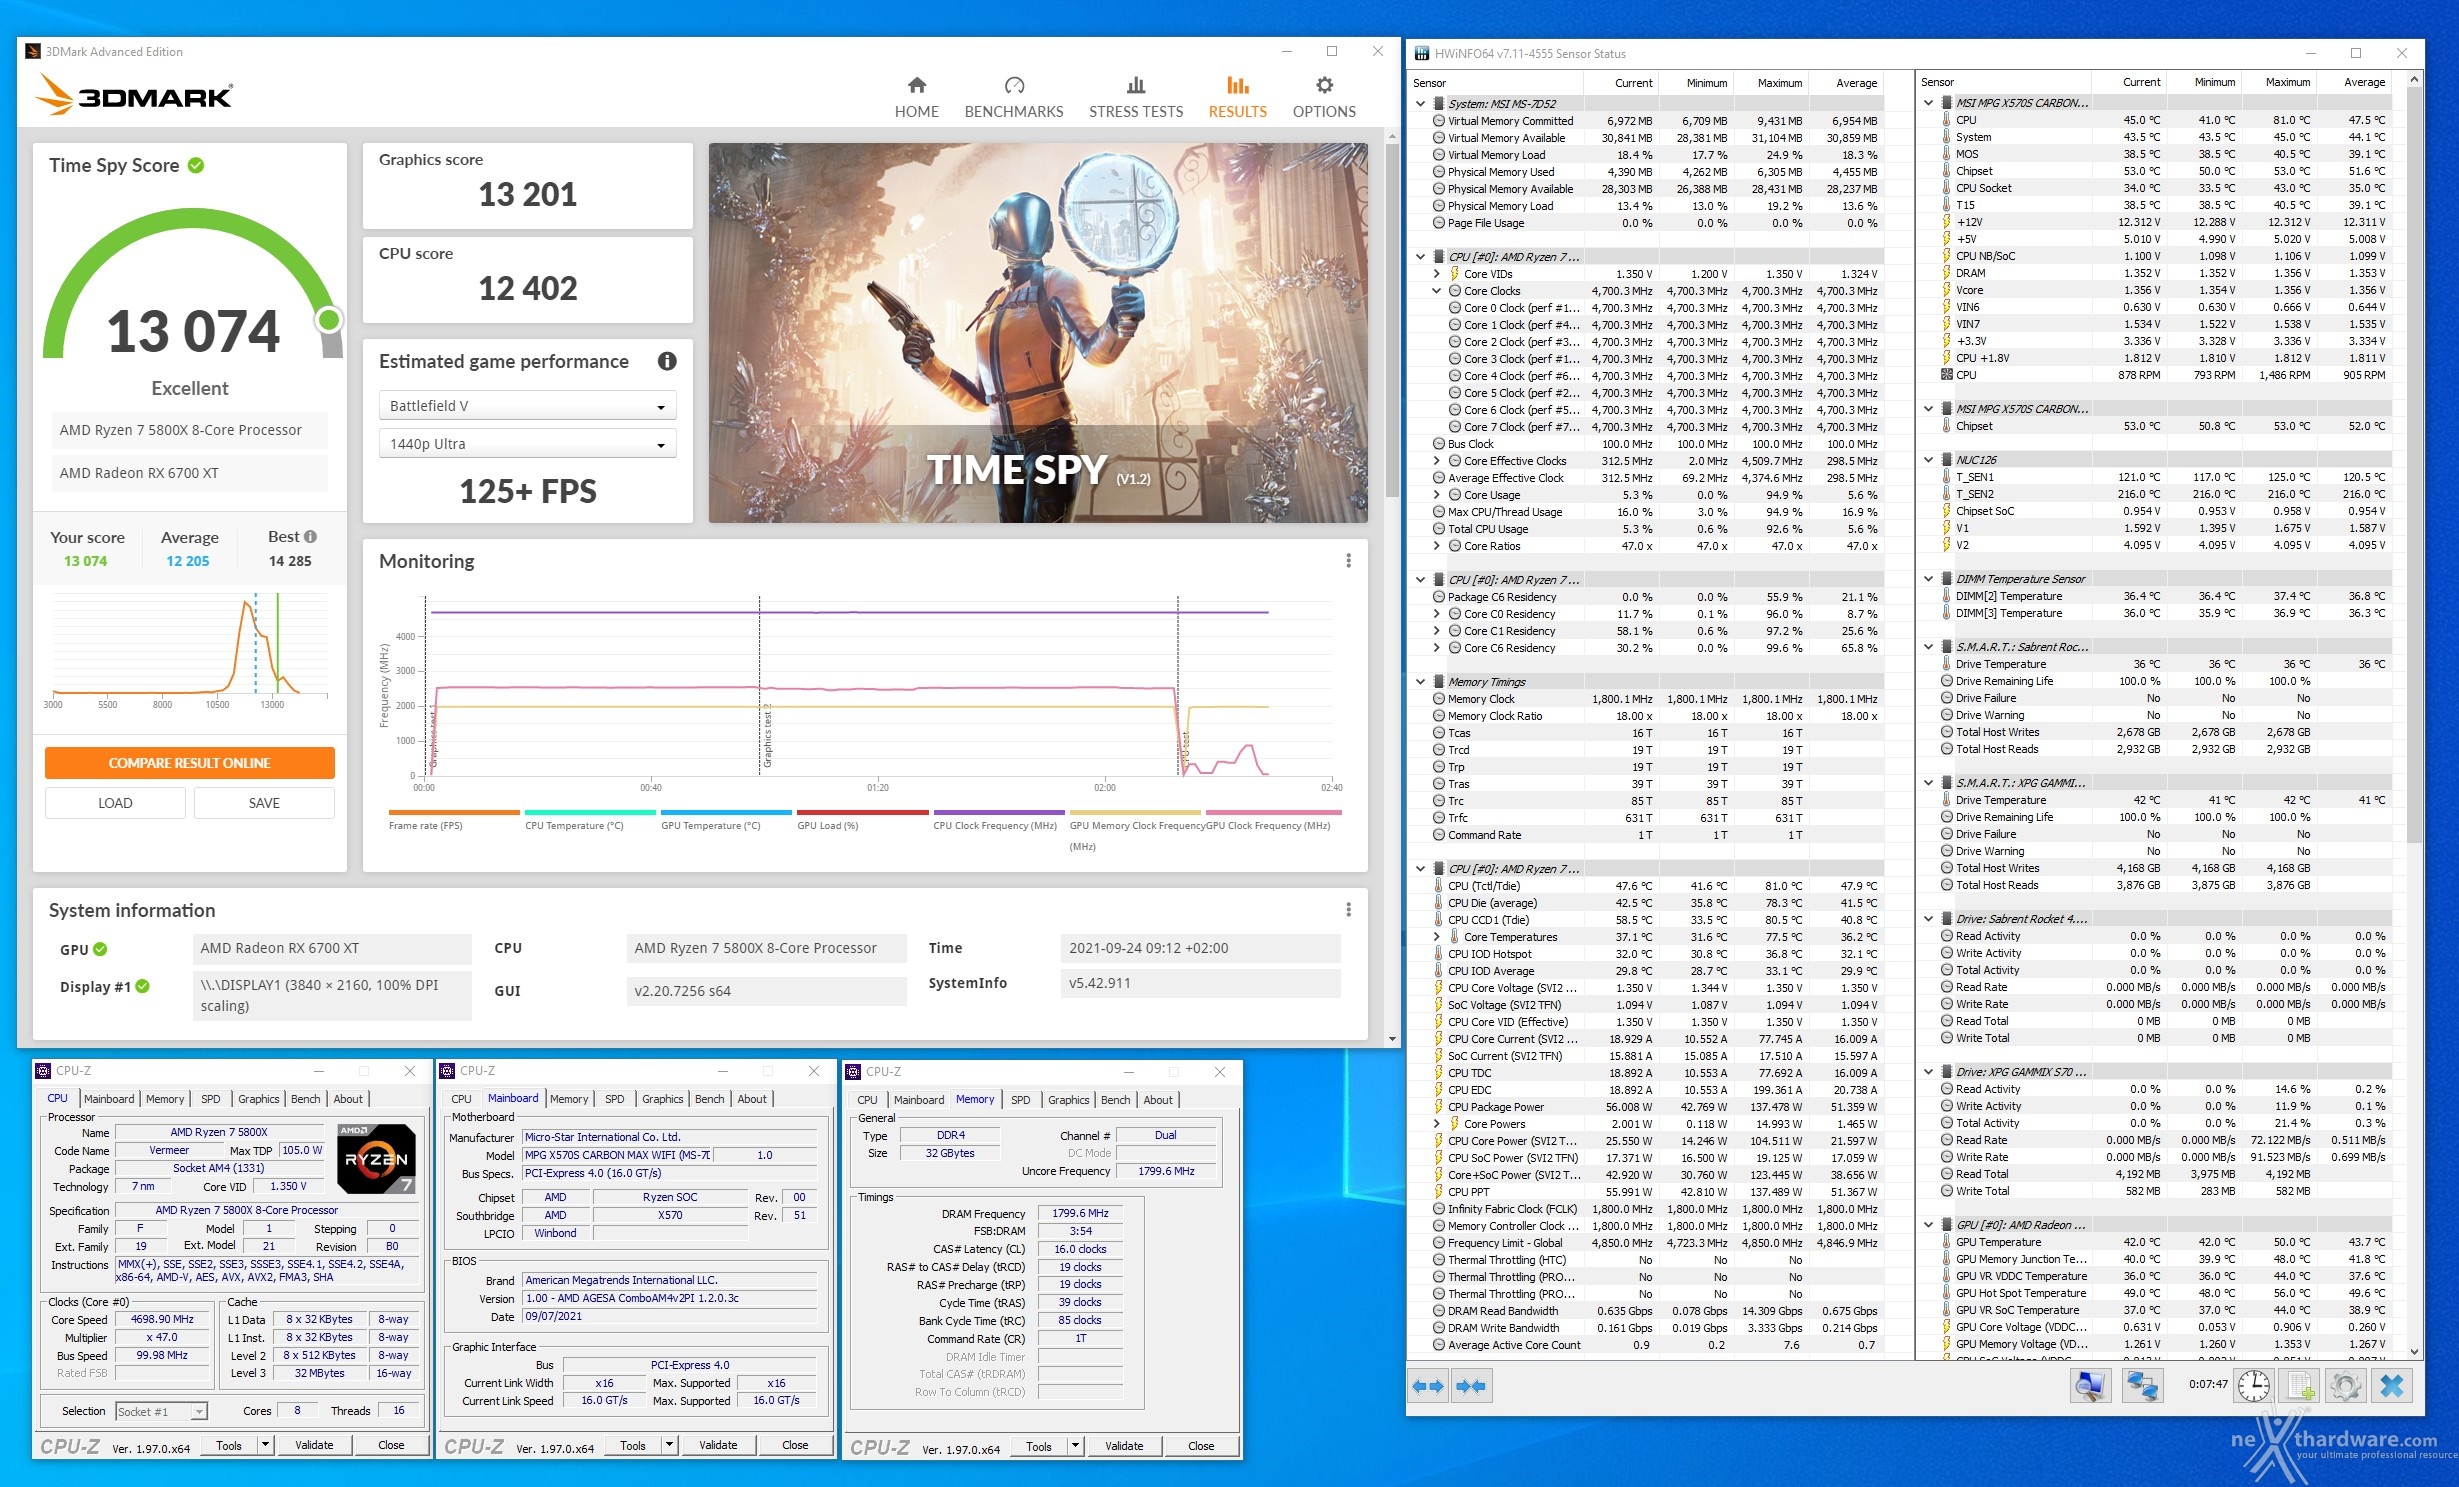The width and height of the screenshot is (2459, 1487).
Task: Click the LOAD button
Action: click(x=115, y=803)
